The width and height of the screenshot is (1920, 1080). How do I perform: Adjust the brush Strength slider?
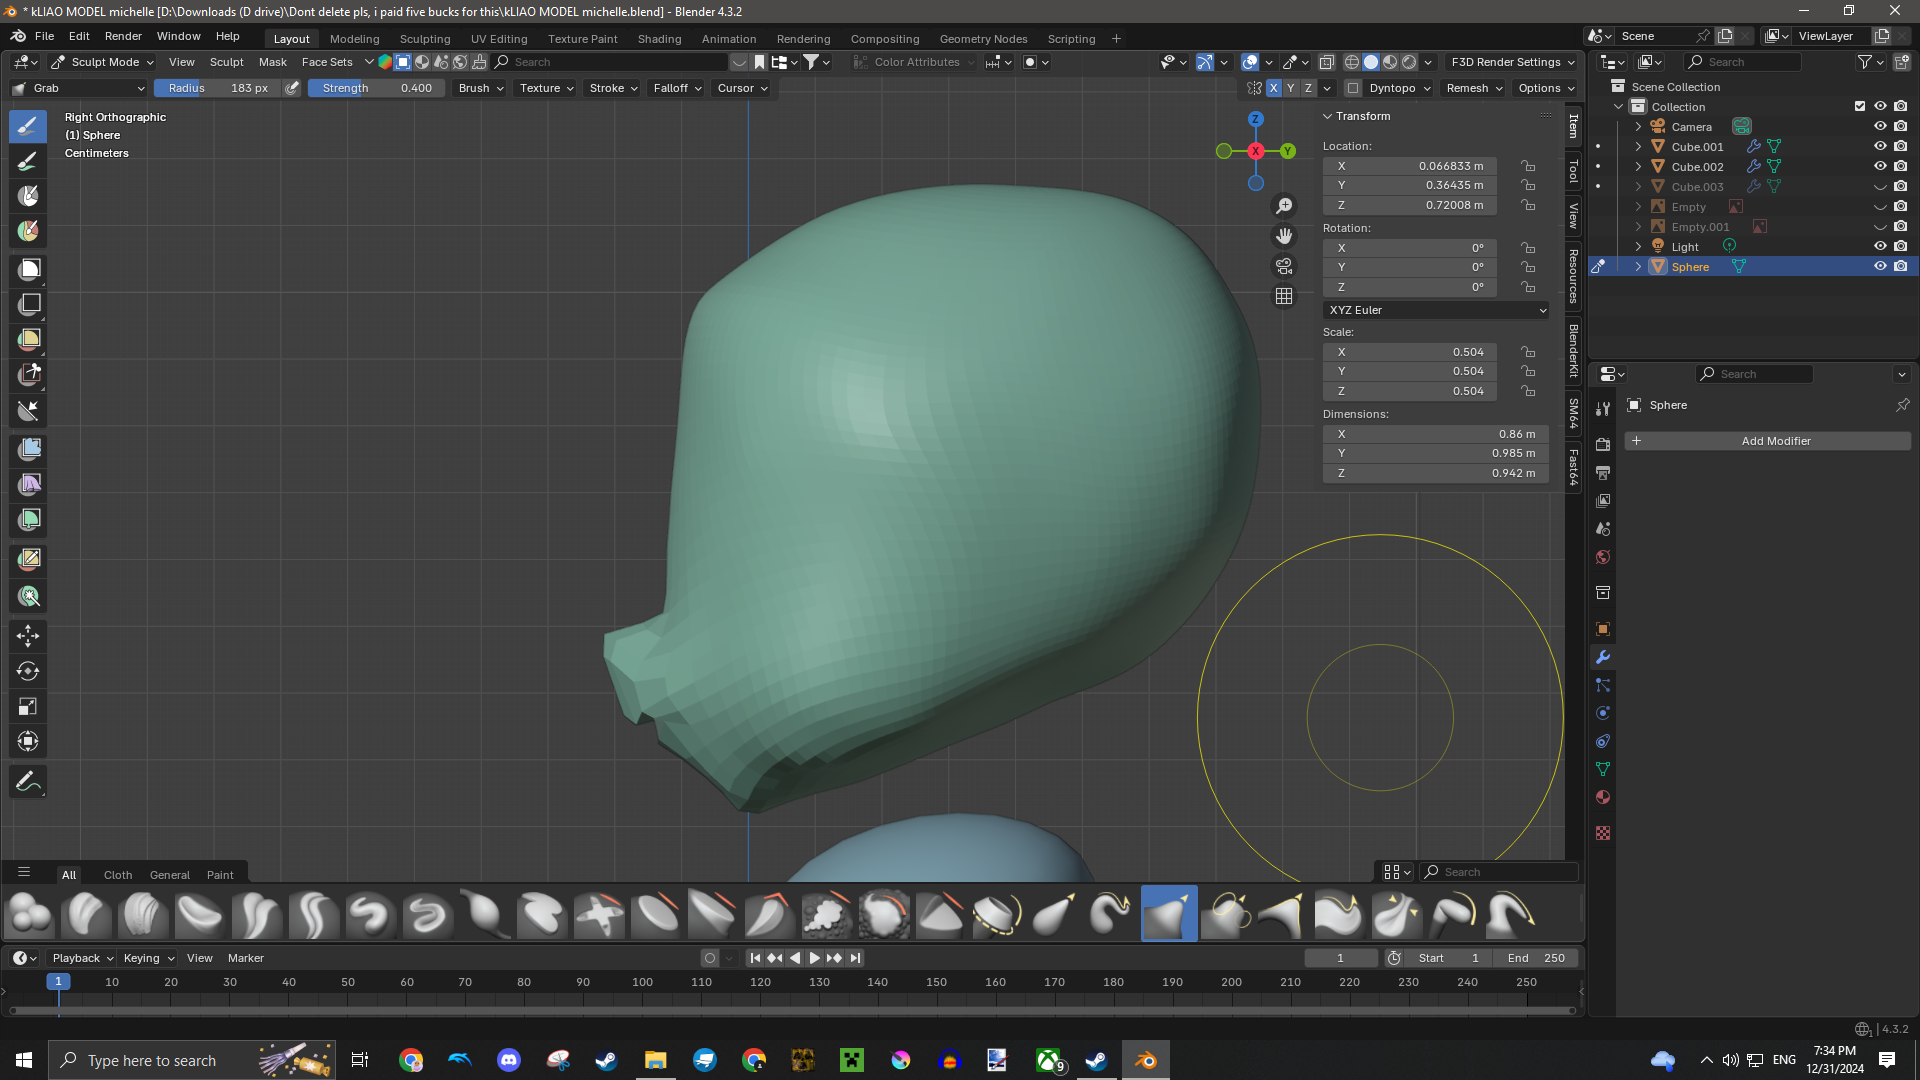(377, 88)
